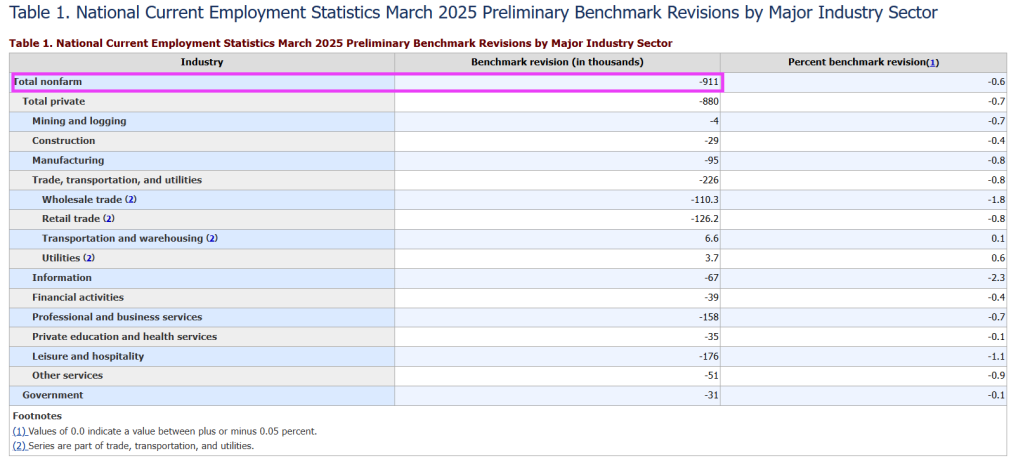Image resolution: width=1023 pixels, height=458 pixels.
Task: Click the -67 Information value
Action: [x=711, y=278]
